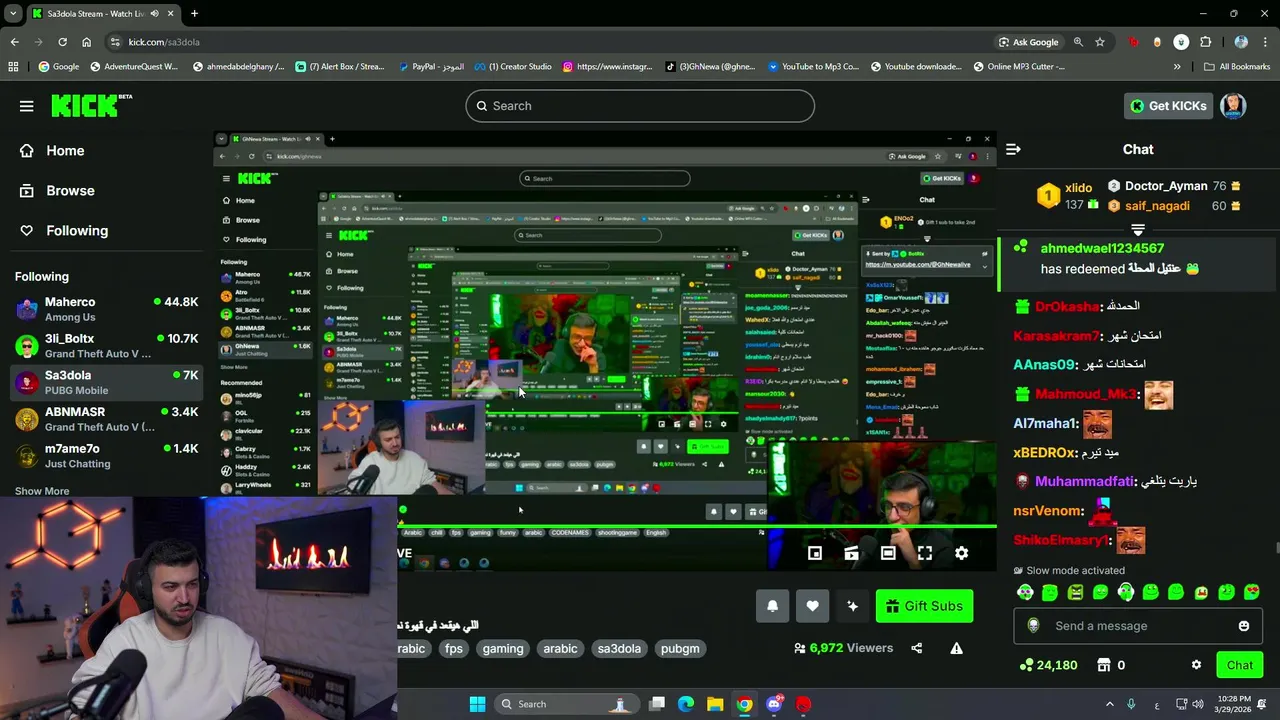This screenshot has width=1280, height=720.
Task: Enter fullscreen on the video player
Action: 925,553
